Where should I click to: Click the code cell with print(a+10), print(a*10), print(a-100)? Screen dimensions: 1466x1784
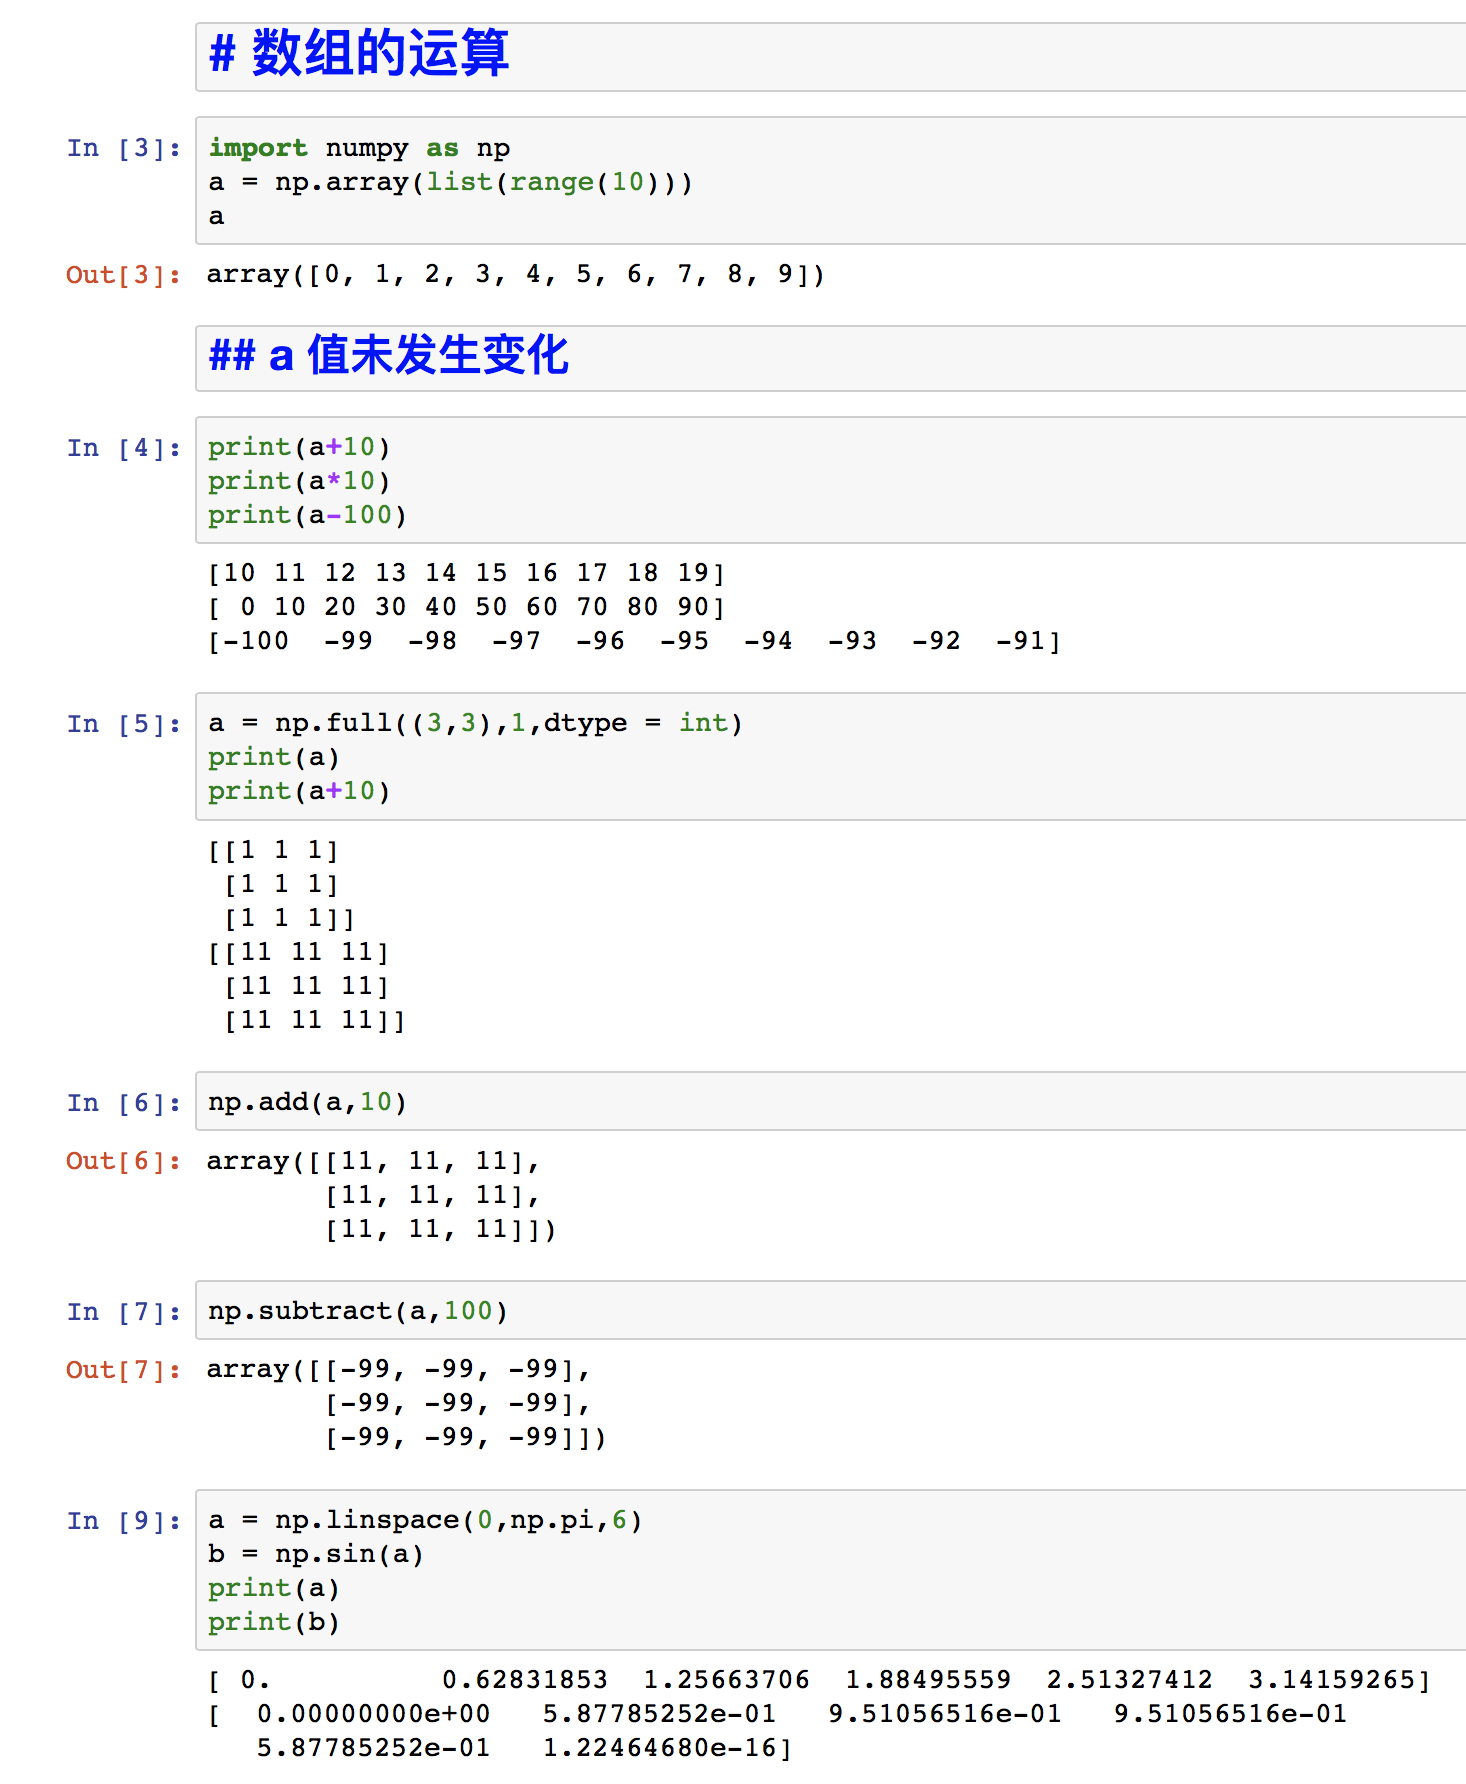830,480
